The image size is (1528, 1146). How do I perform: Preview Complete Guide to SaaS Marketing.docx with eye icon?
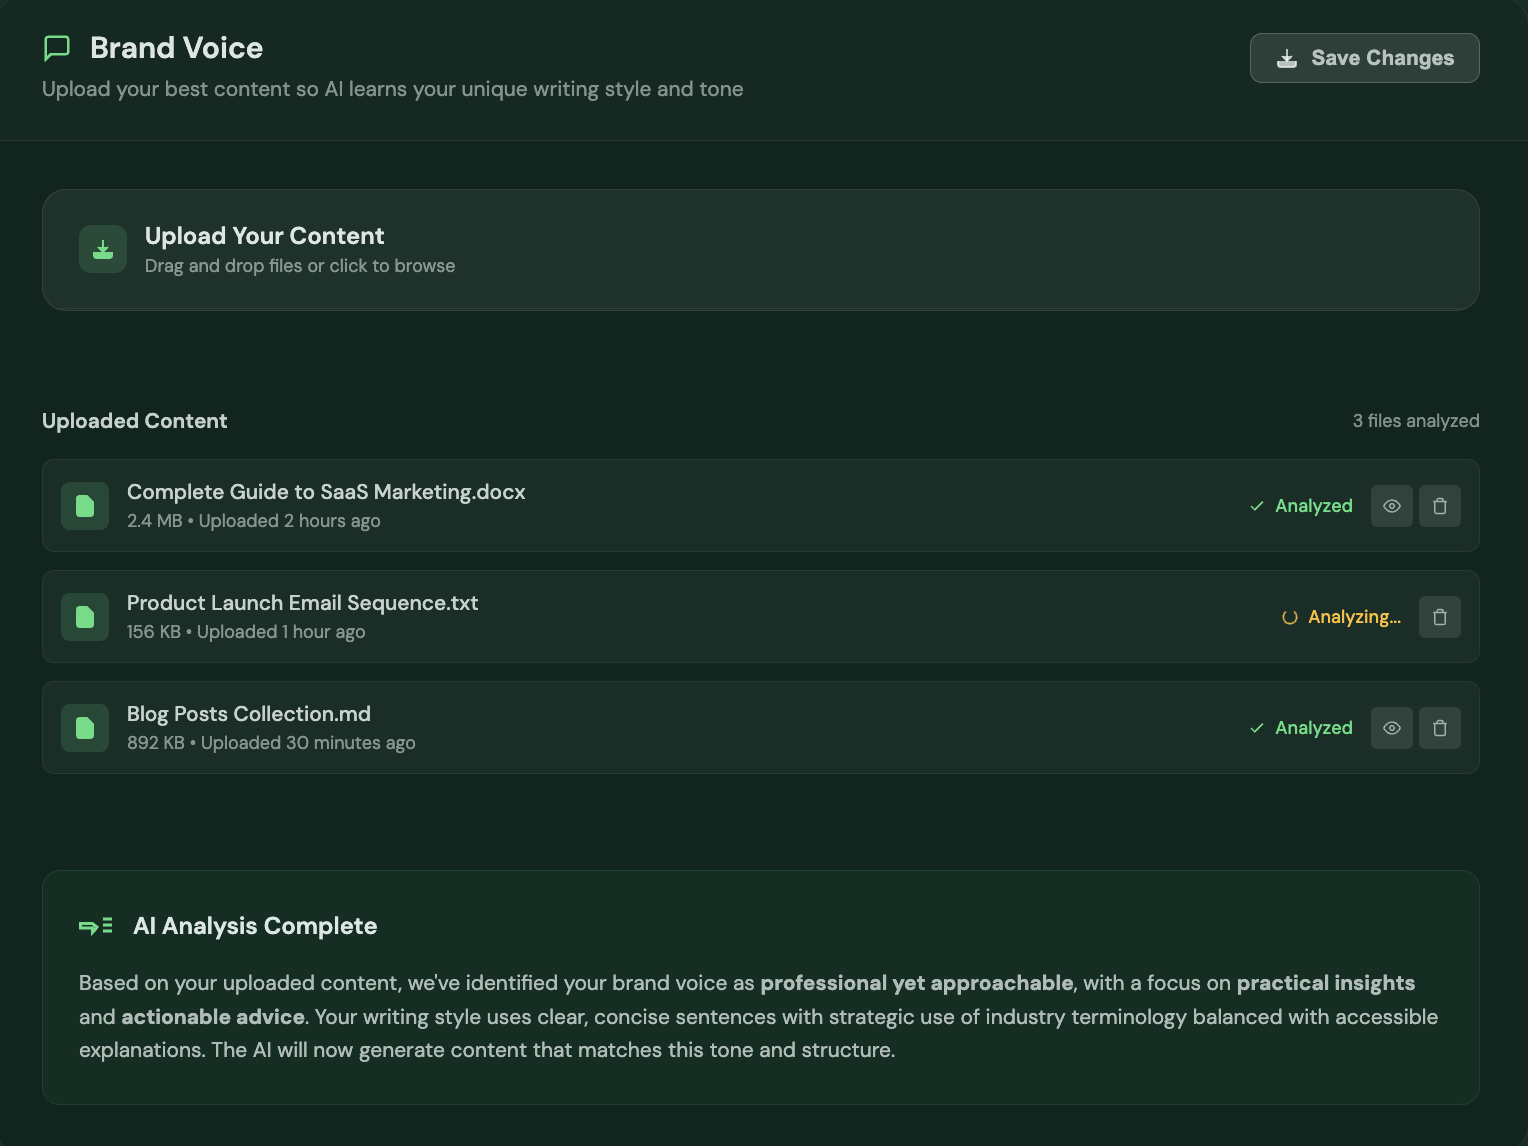coord(1391,506)
